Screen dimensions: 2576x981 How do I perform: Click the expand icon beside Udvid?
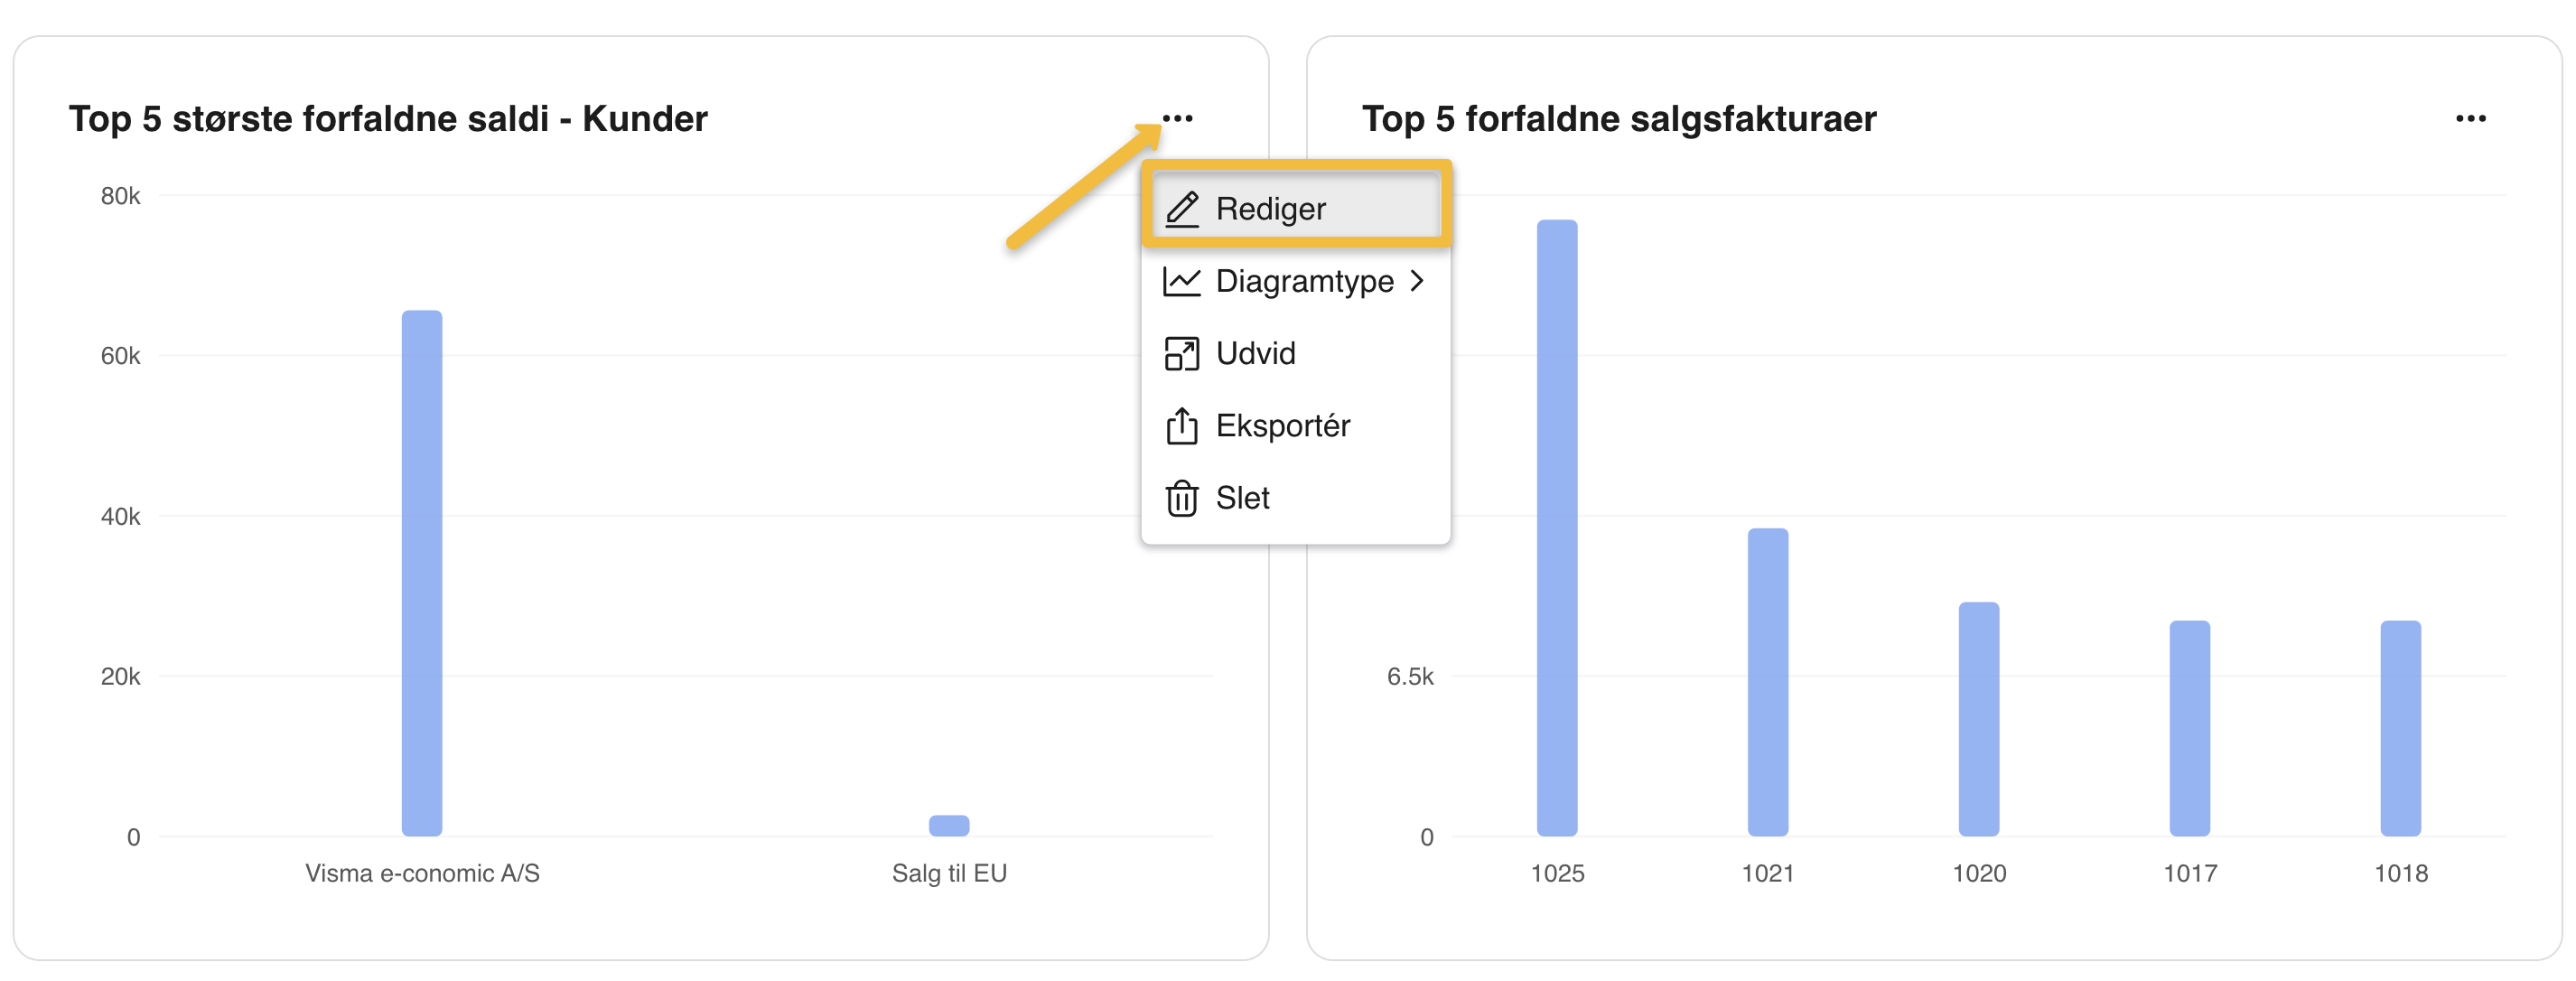tap(1181, 354)
